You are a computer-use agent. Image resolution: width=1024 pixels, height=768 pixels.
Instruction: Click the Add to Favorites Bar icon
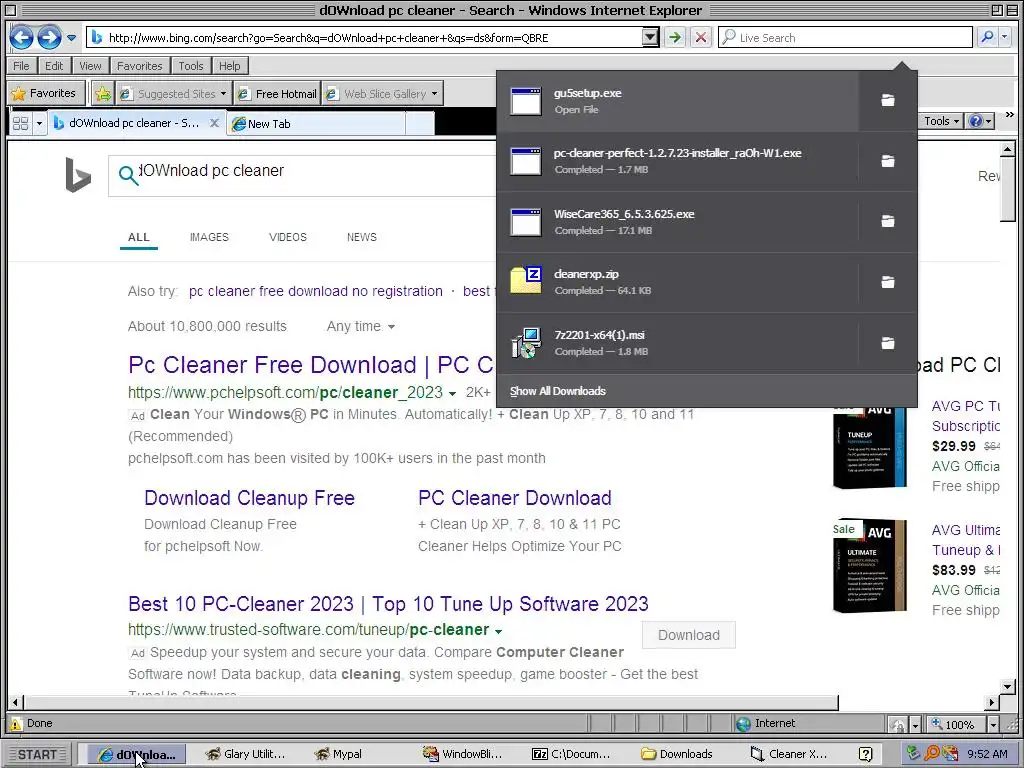pyautogui.click(x=103, y=94)
